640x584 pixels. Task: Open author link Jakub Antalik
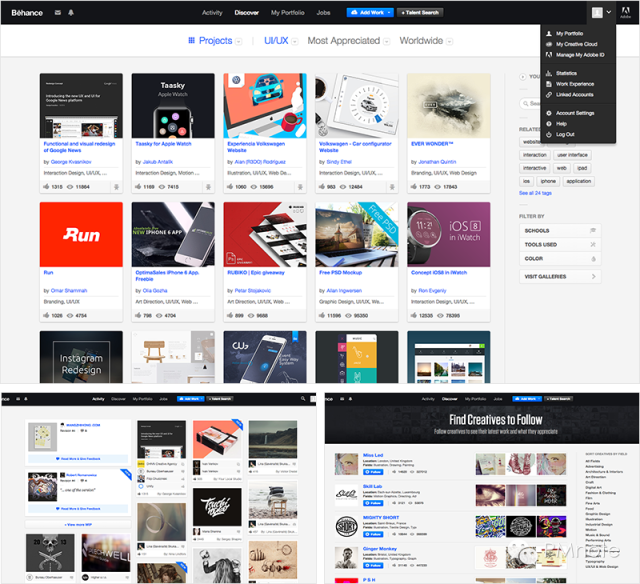click(158, 162)
